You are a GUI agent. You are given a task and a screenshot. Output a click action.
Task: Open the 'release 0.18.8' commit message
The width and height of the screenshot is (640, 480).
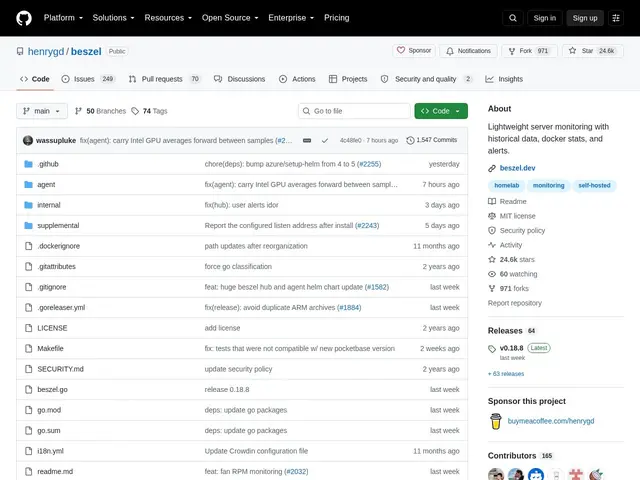coord(227,389)
